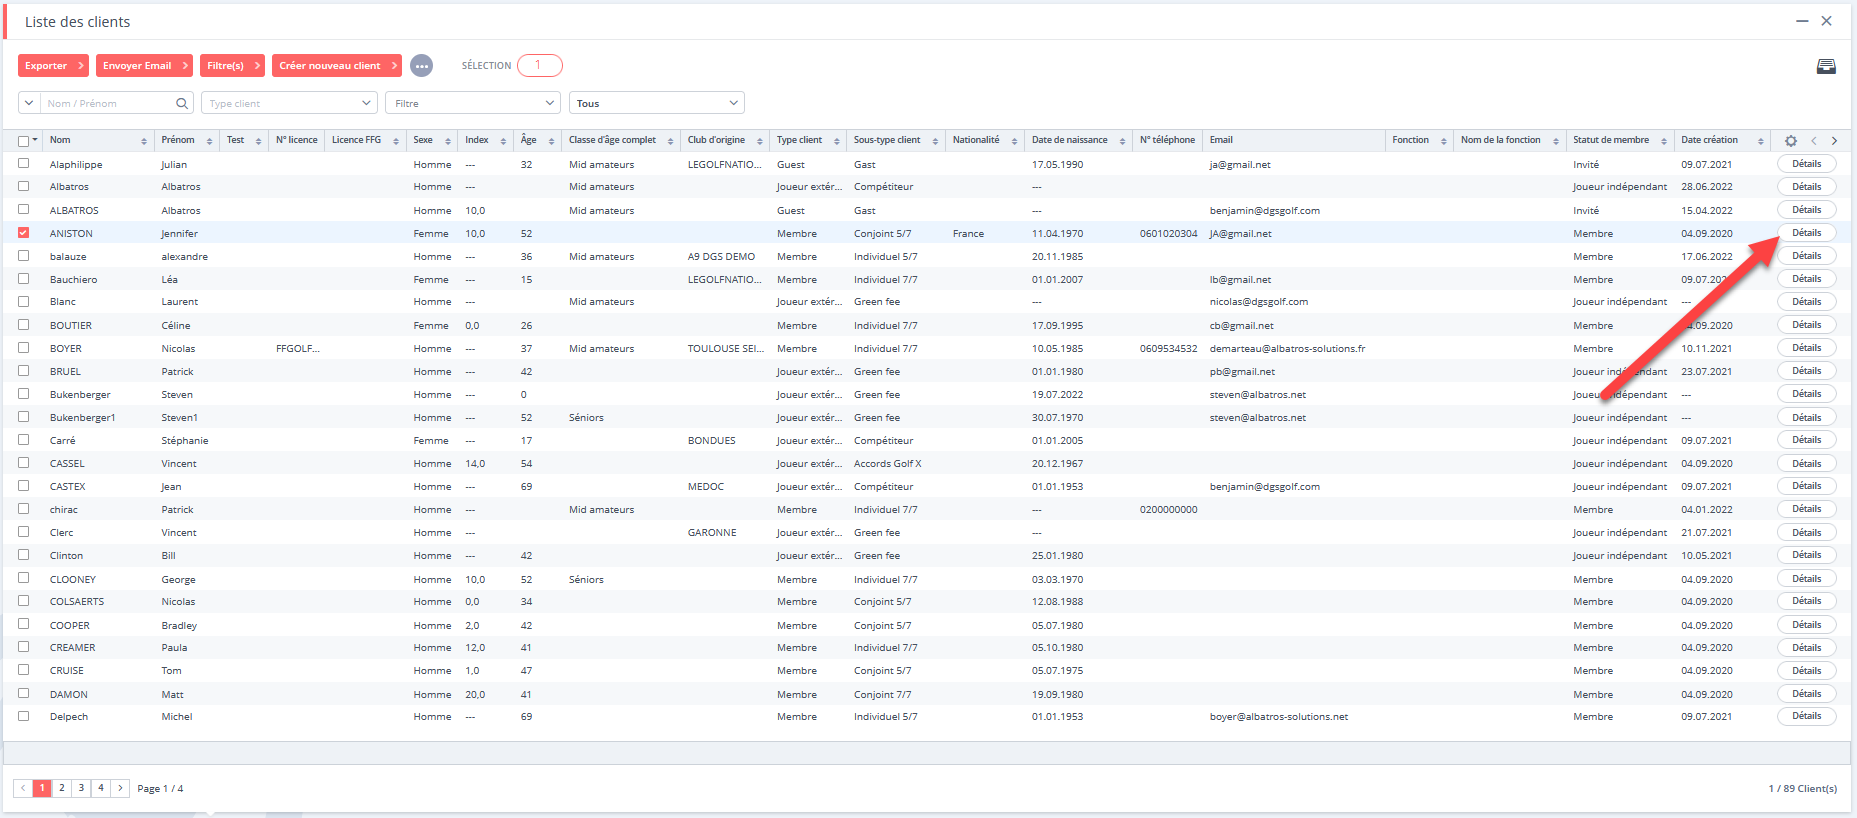Sort by Nom column arrows
Image resolution: width=1857 pixels, height=818 pixels.
tap(144, 141)
